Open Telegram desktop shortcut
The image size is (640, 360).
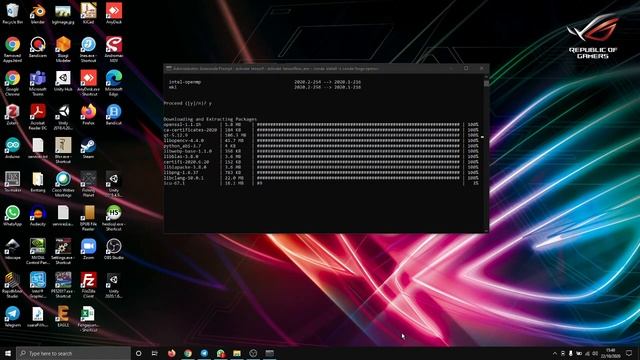pyautogui.click(x=12, y=317)
